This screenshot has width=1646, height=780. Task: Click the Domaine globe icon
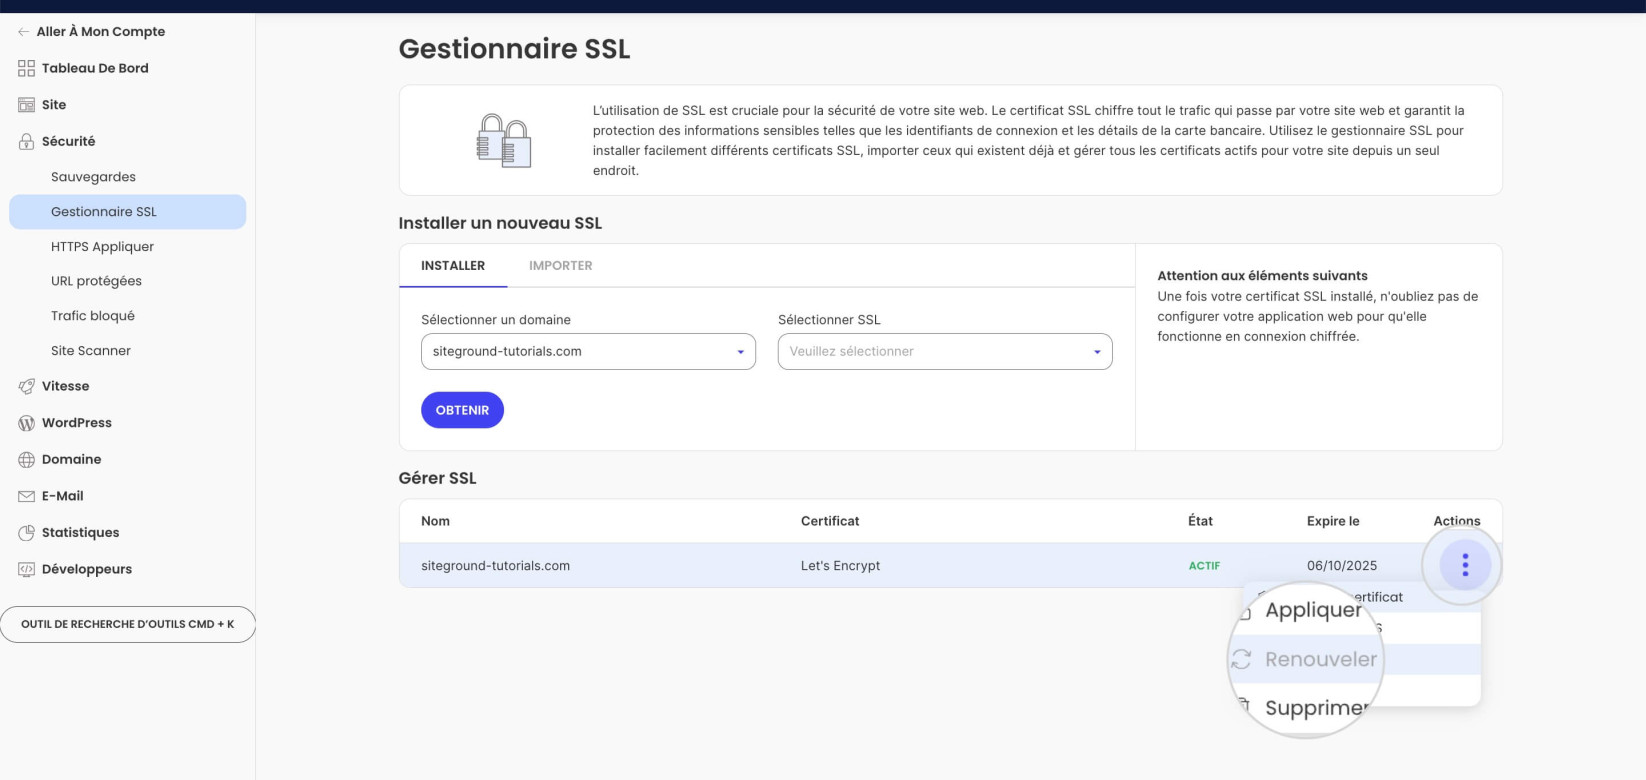pos(26,460)
